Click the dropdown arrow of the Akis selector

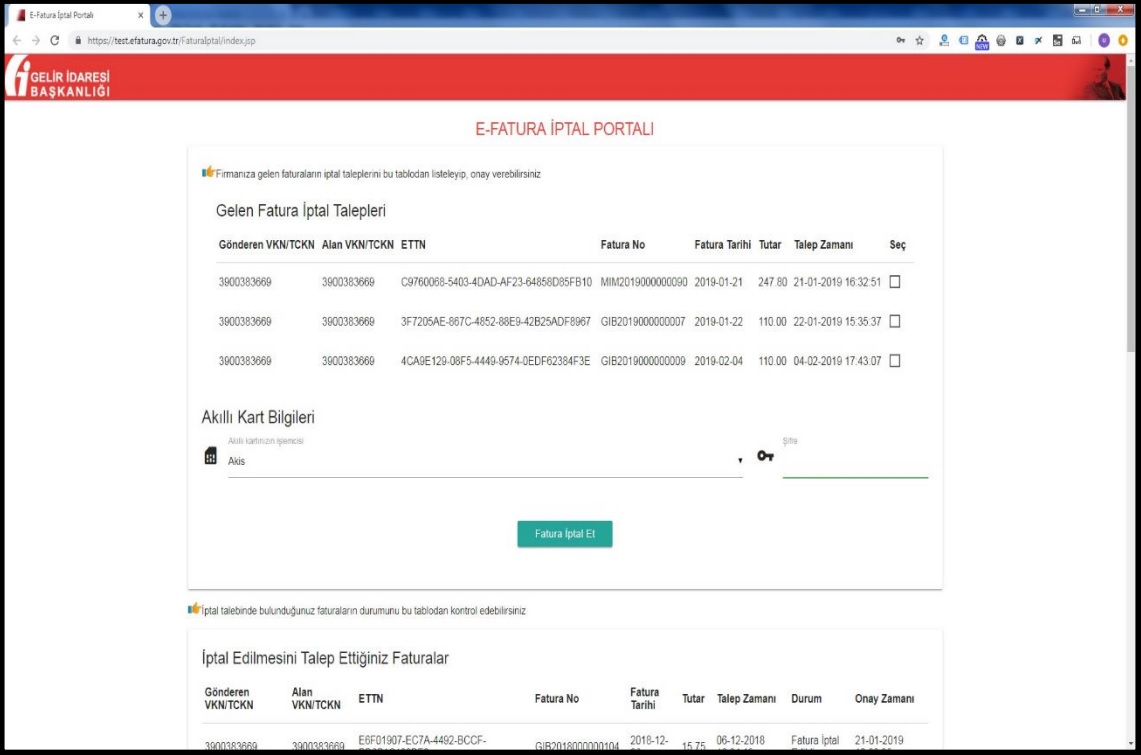click(740, 461)
